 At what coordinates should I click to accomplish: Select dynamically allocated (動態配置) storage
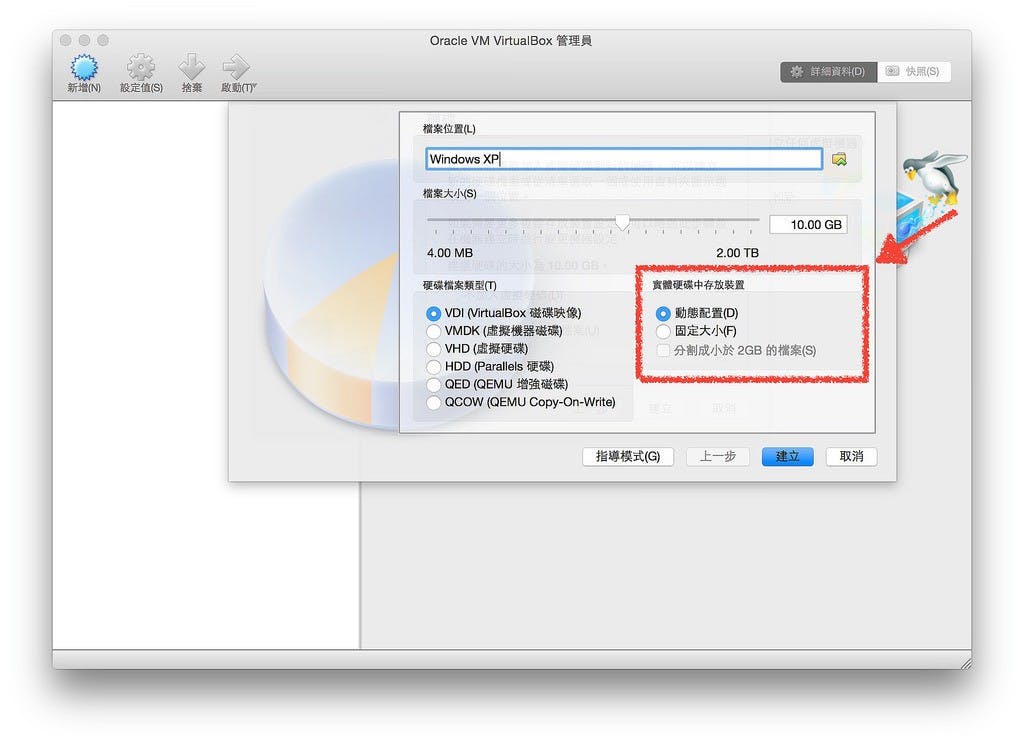tap(663, 314)
